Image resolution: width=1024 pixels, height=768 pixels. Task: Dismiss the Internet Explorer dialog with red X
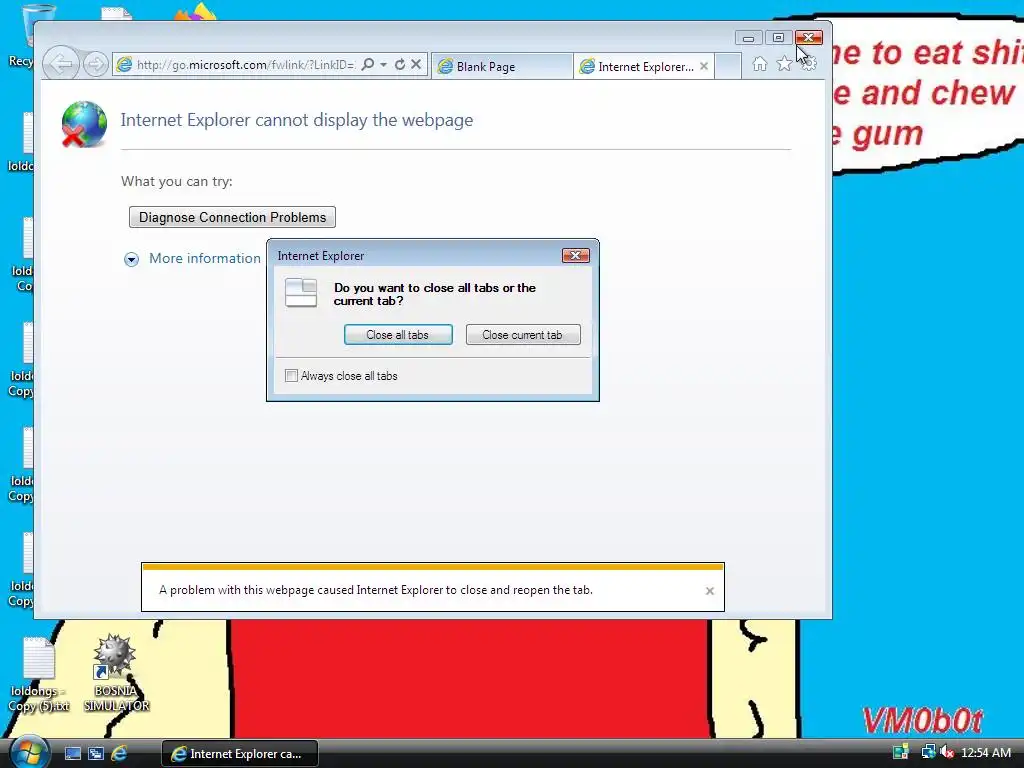(575, 255)
